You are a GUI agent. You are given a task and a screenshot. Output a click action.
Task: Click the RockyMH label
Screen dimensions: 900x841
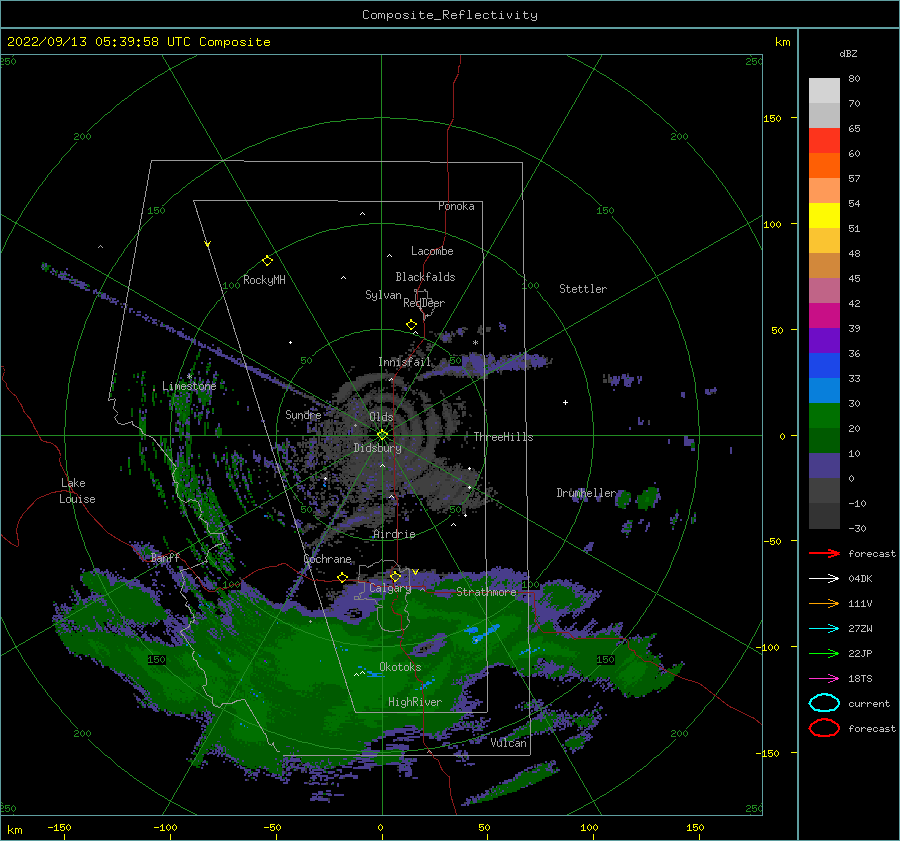[x=264, y=280]
